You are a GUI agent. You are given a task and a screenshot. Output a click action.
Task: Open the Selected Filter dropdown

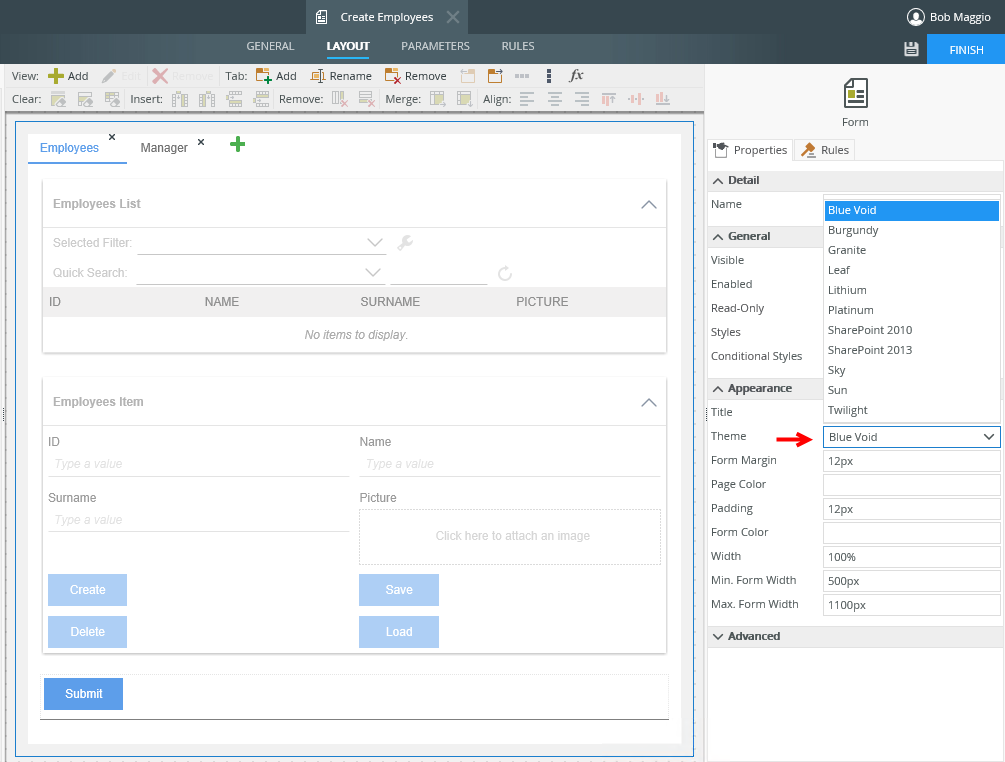(375, 242)
